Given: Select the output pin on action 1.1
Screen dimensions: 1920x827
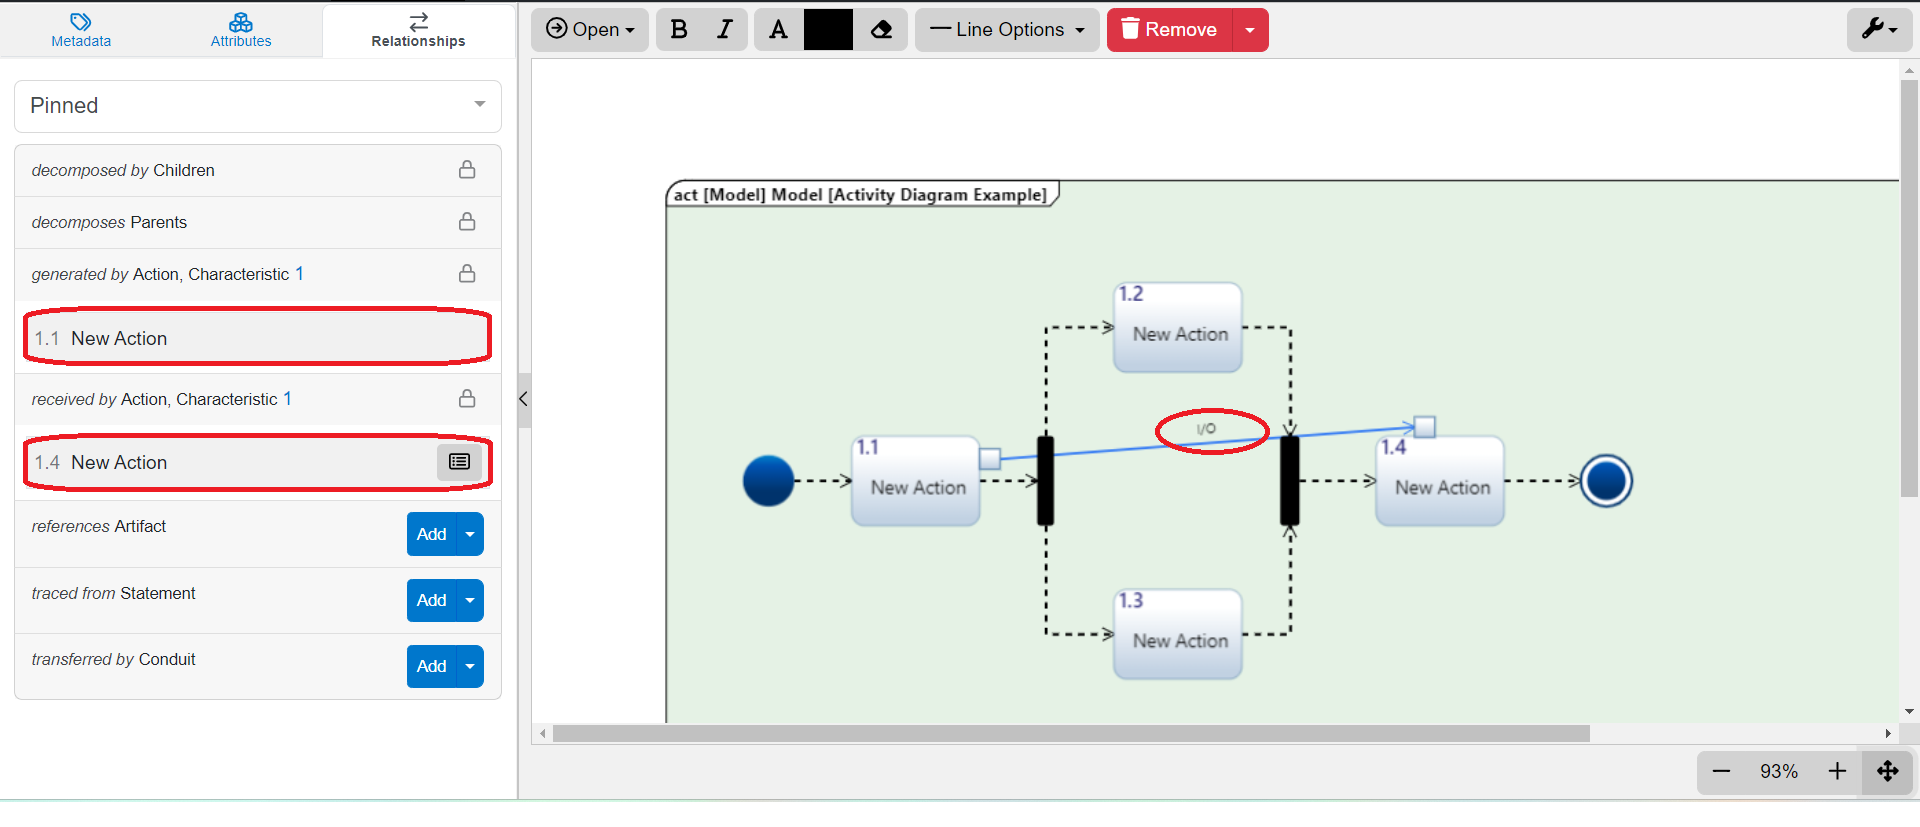Looking at the screenshot, I should click(x=990, y=459).
